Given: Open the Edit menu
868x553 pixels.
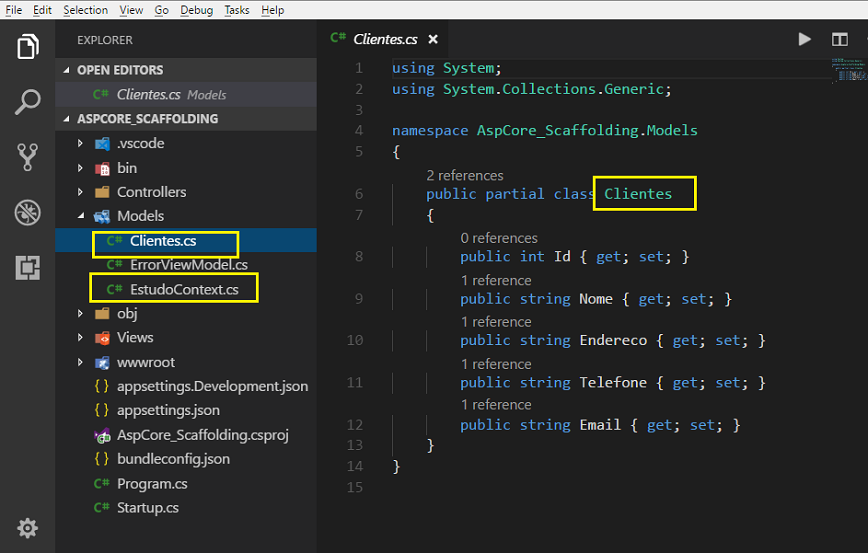Looking at the screenshot, I should 42,10.
